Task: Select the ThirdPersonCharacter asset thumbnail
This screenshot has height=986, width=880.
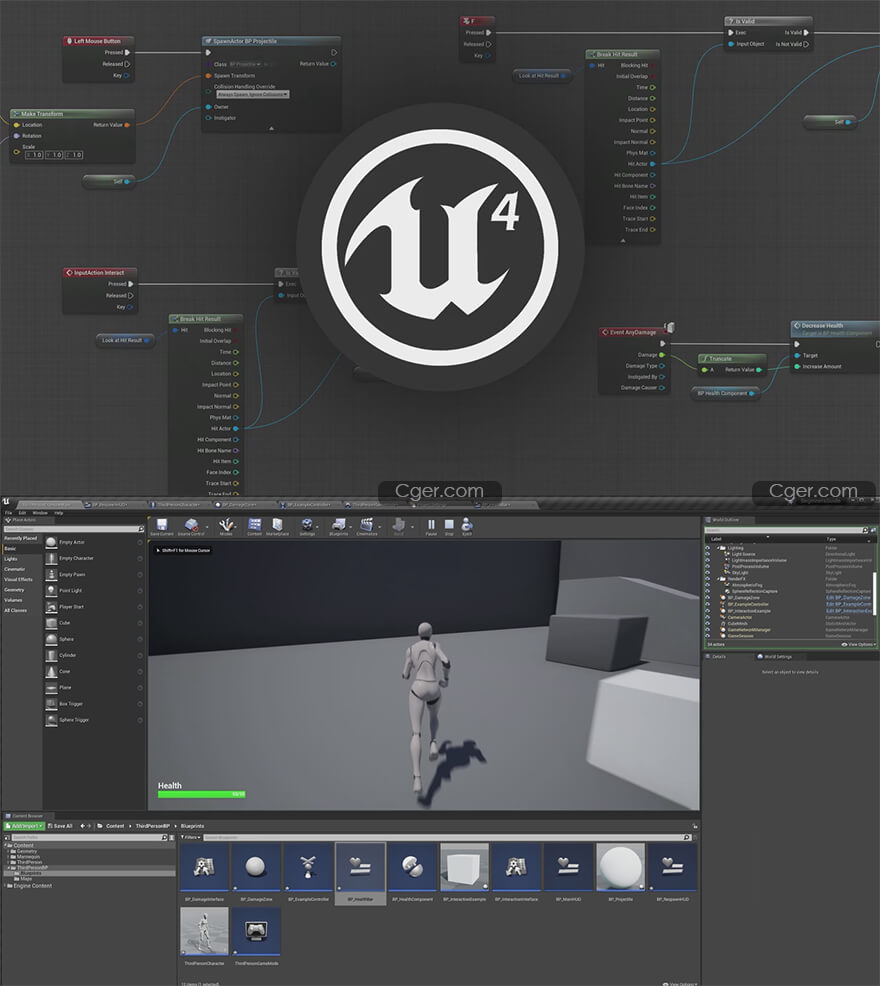Action: (204, 931)
